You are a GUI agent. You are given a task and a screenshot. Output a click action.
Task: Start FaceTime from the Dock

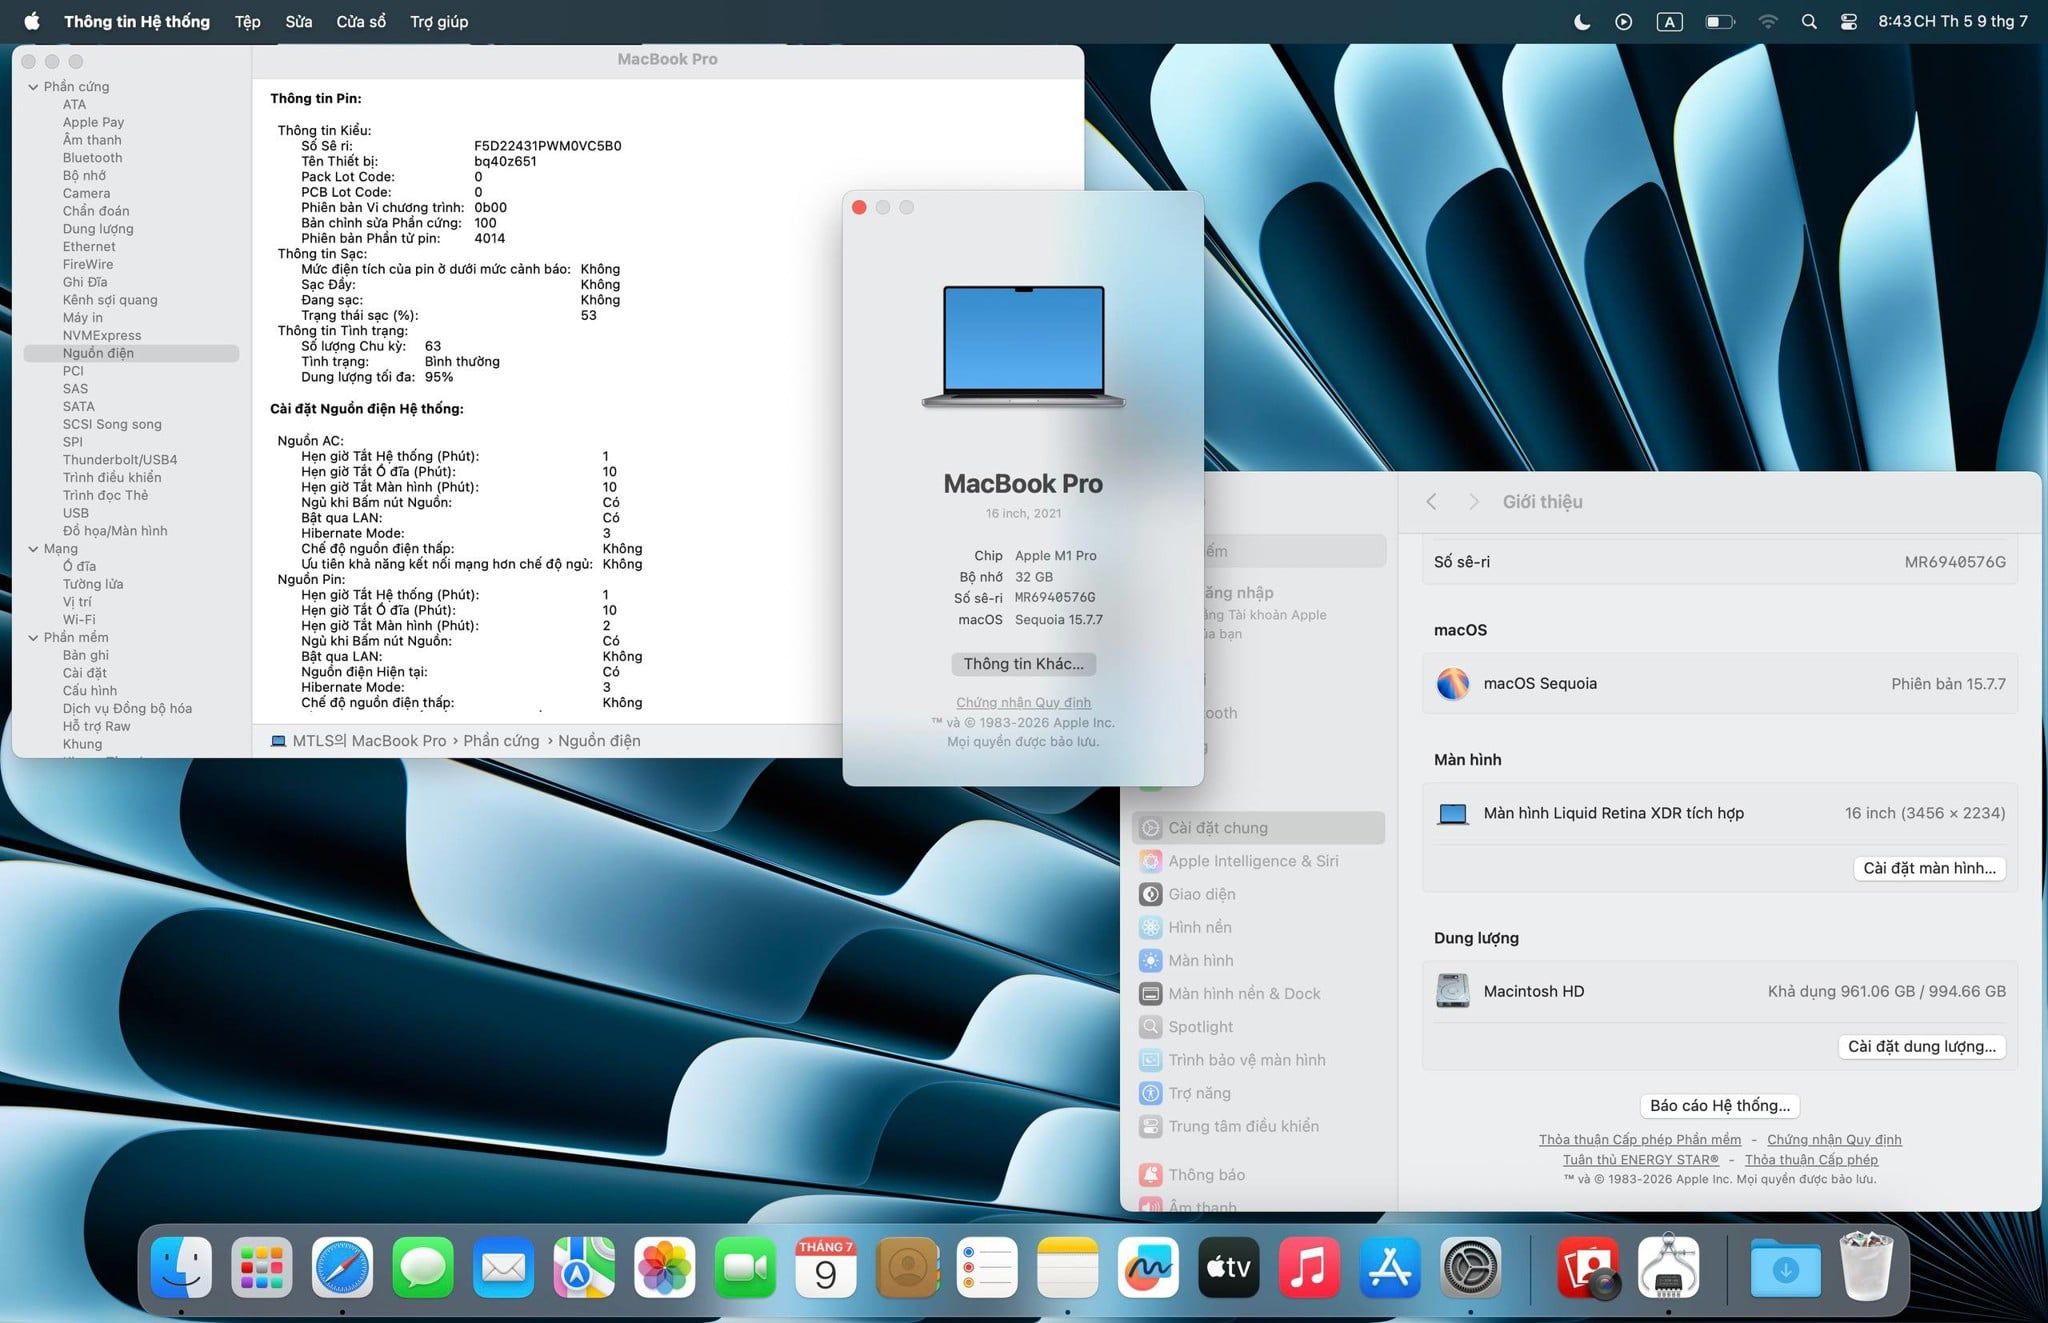pos(745,1267)
